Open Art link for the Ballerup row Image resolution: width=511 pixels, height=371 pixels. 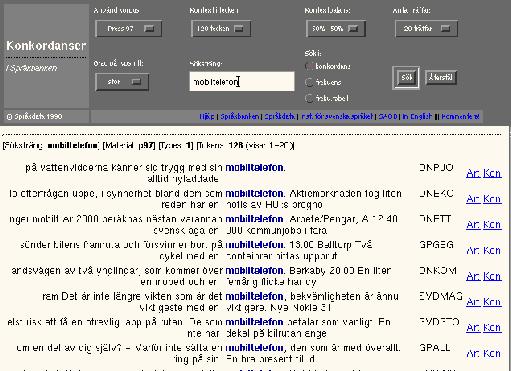tap(473, 251)
